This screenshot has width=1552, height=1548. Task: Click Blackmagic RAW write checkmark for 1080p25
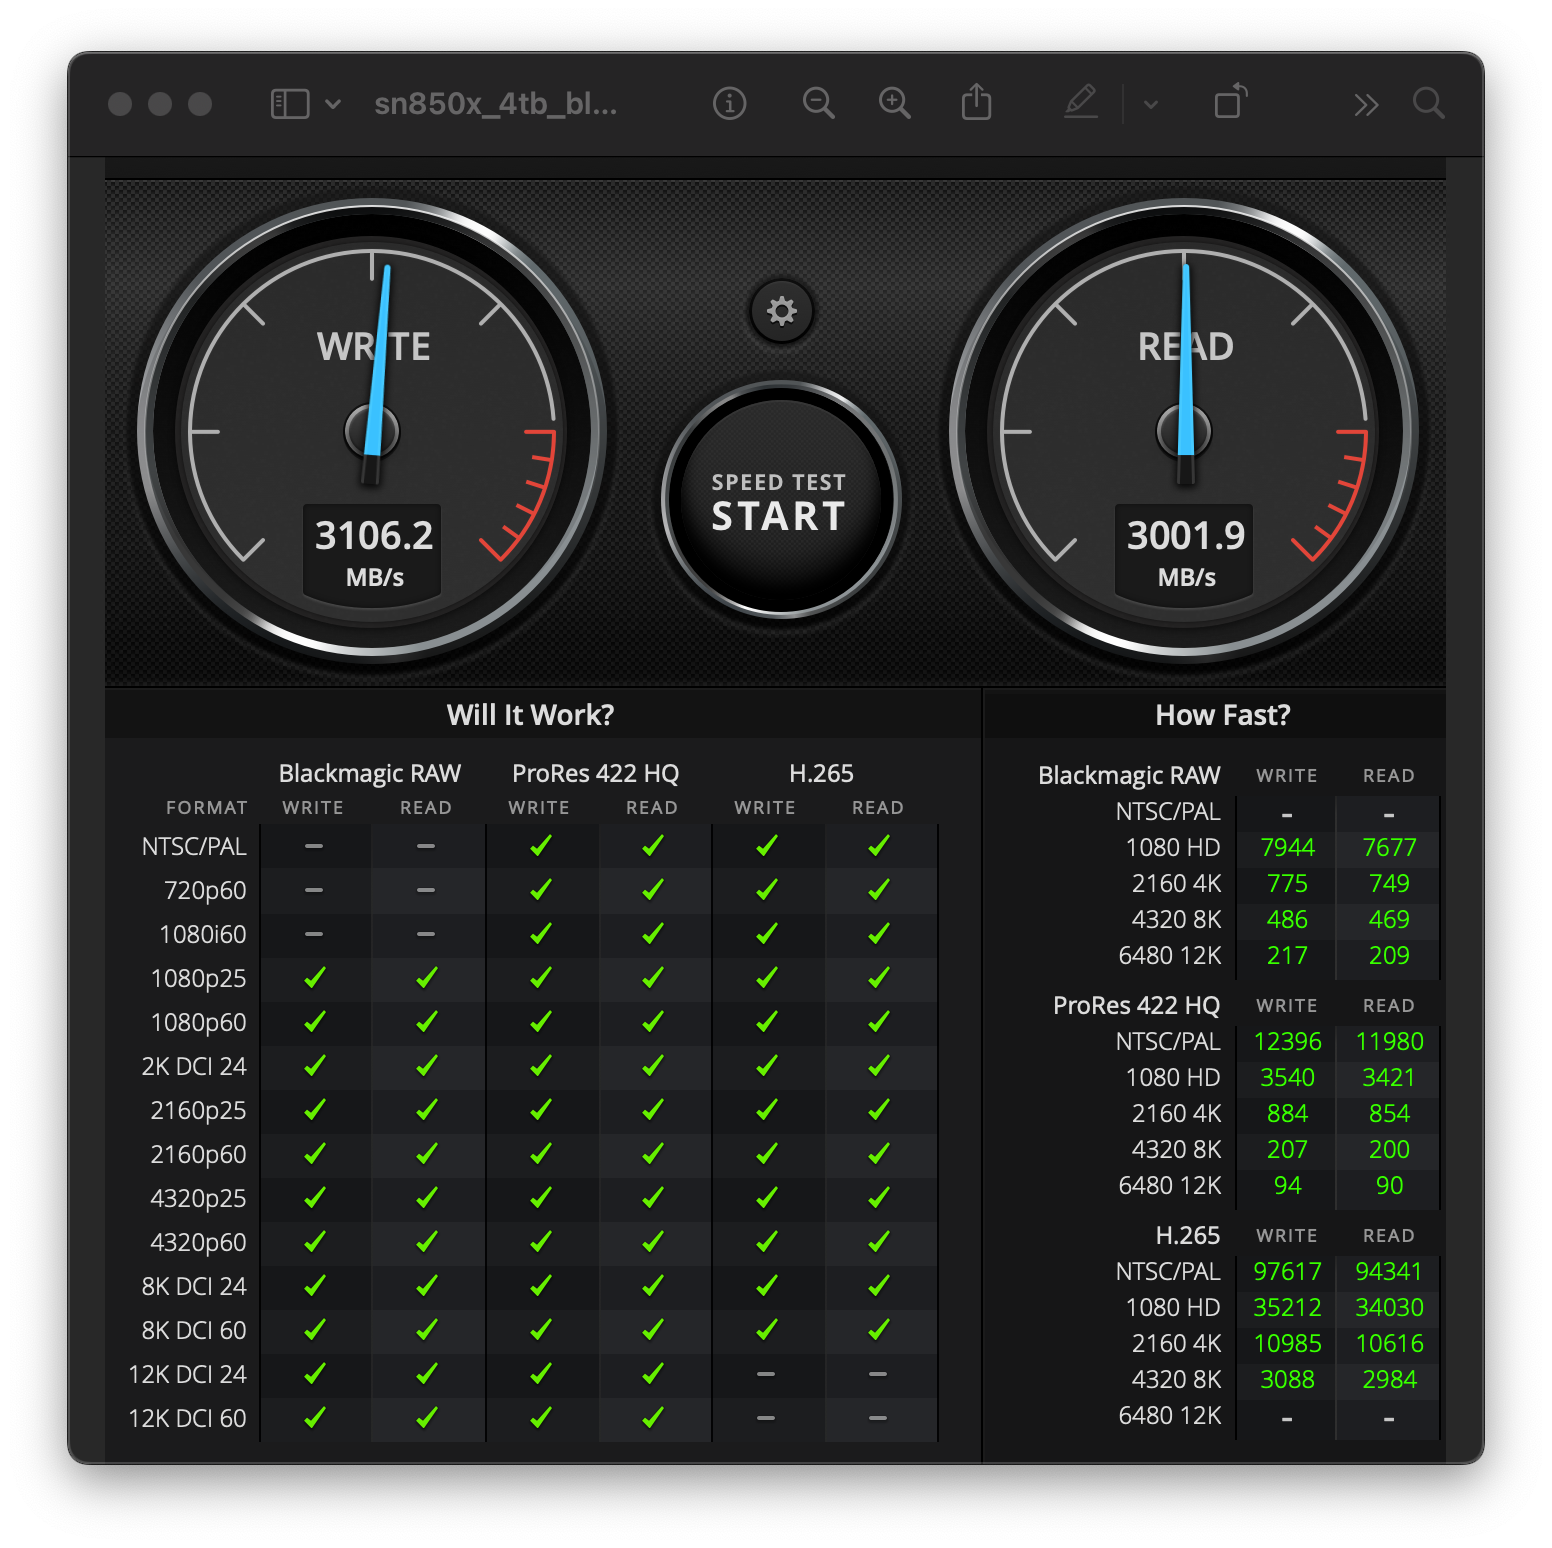(x=314, y=978)
